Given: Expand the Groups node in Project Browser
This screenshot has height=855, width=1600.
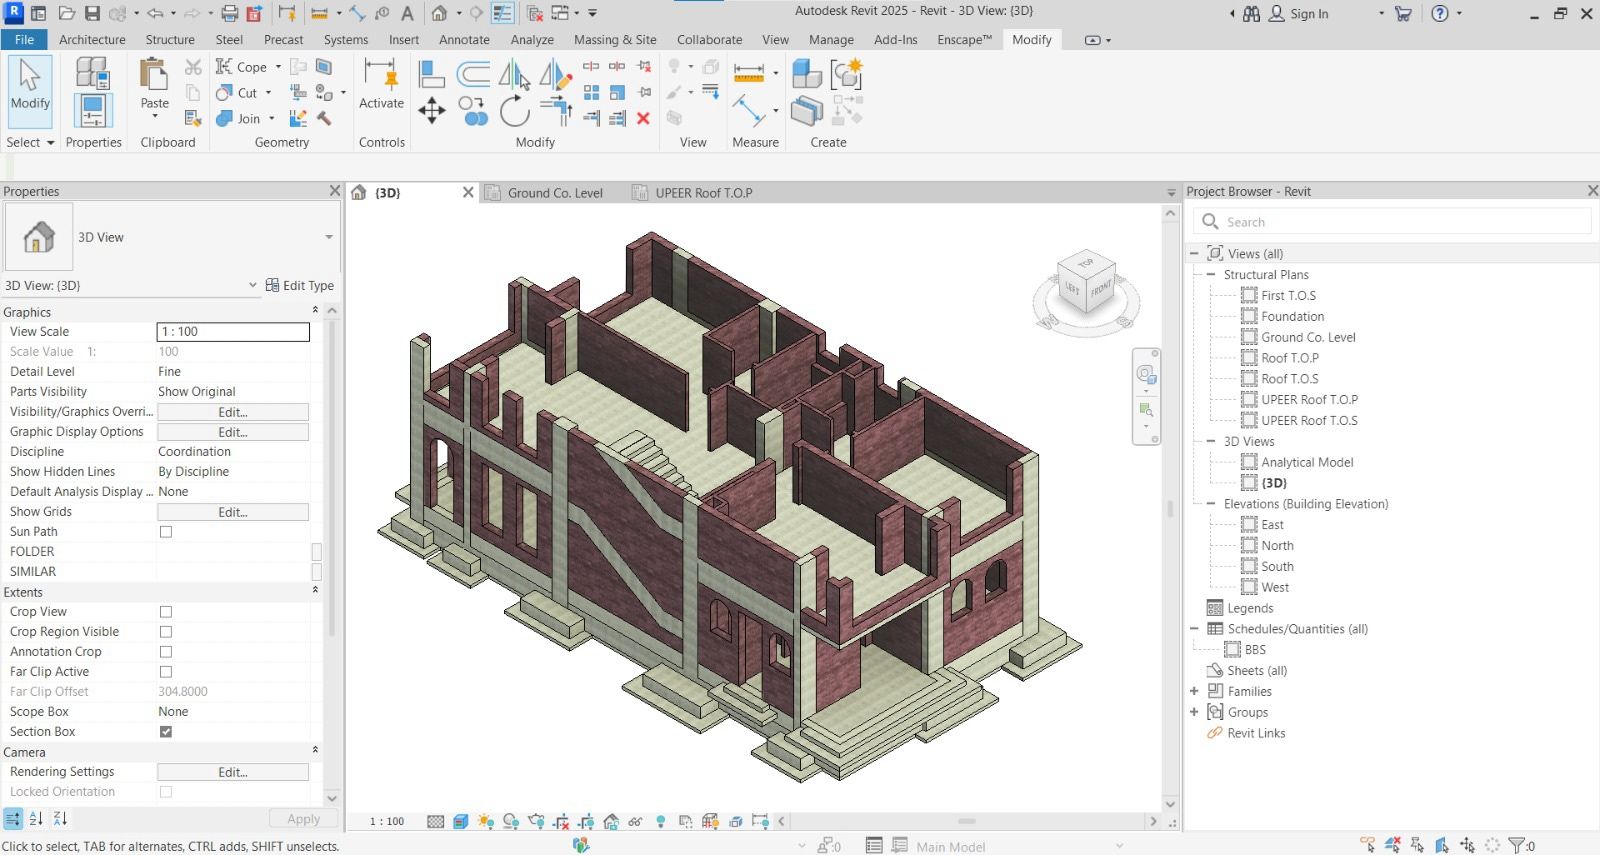Looking at the screenshot, I should click(1194, 712).
